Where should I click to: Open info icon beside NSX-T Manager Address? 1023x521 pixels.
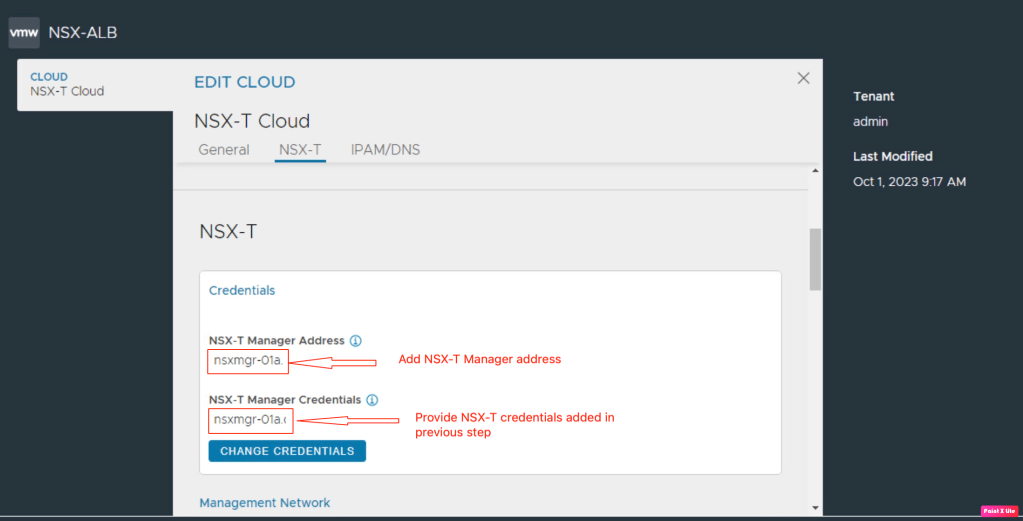[x=355, y=340]
